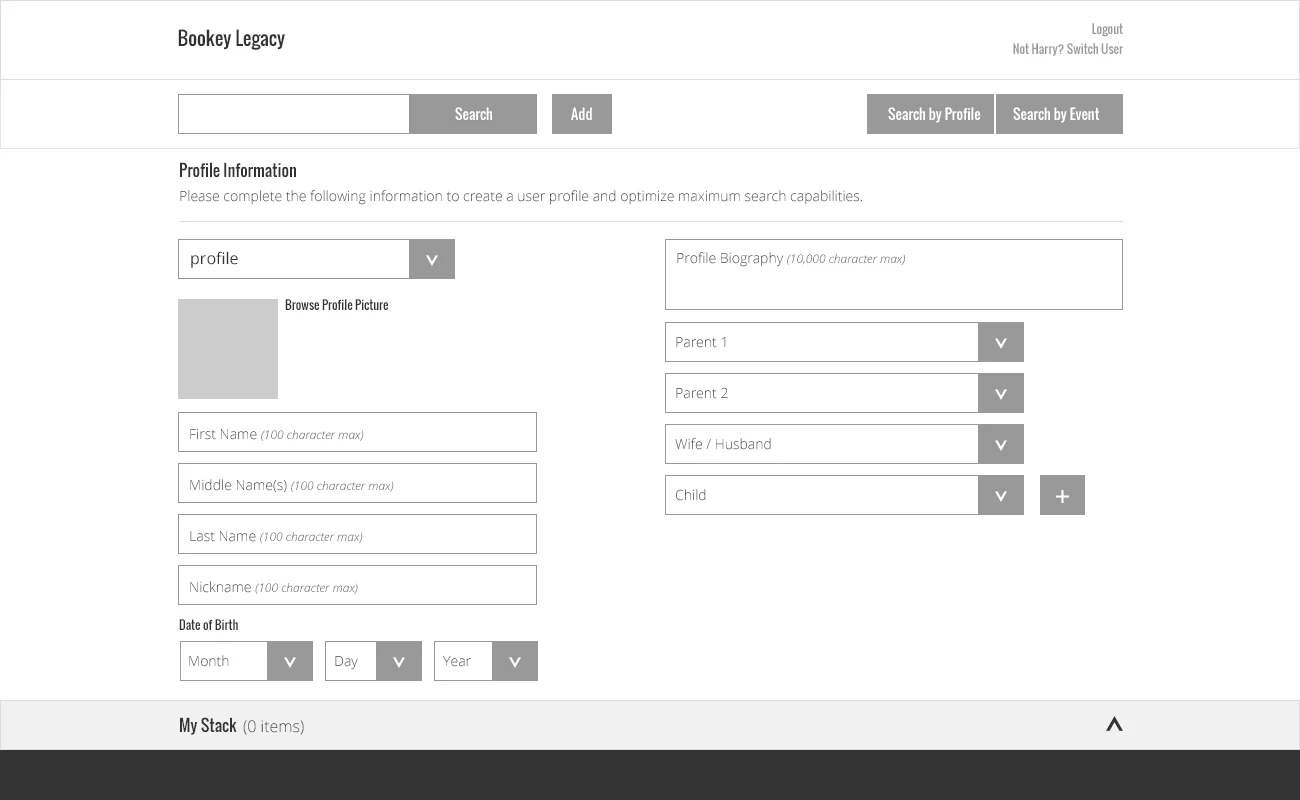This screenshot has height=800, width=1300.
Task: Click the Logout link
Action: 1107,29
